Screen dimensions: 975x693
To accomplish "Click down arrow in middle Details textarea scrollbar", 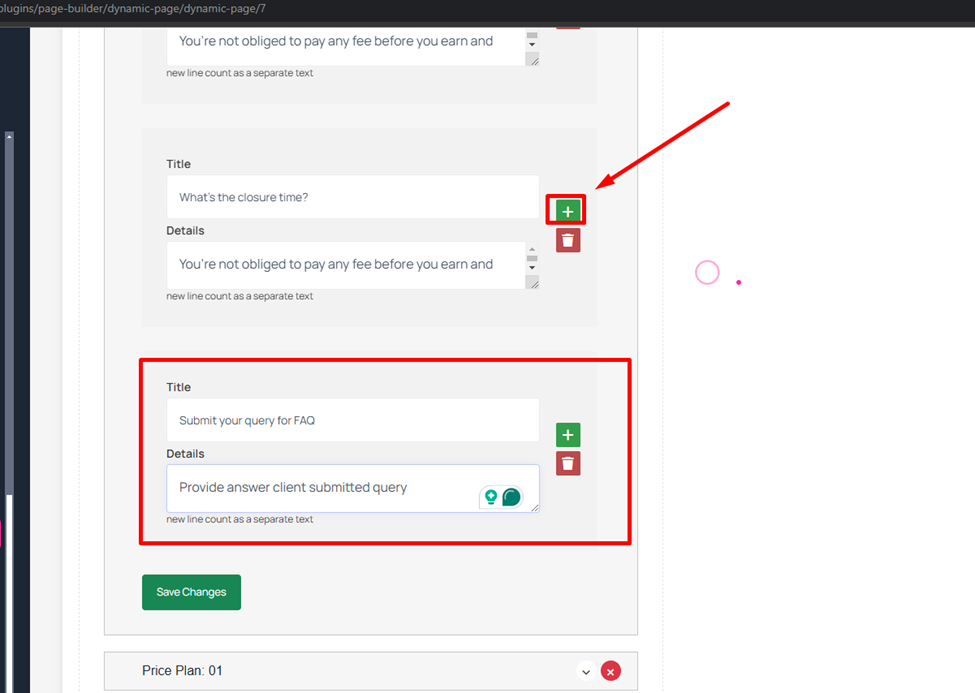I will tap(532, 267).
